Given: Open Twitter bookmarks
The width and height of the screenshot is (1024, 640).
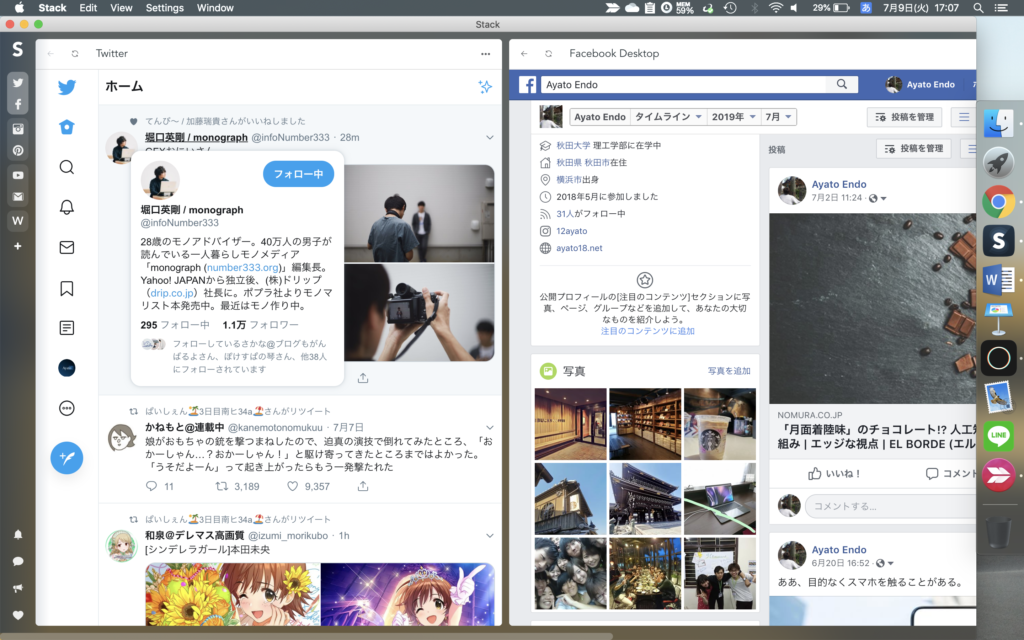Looking at the screenshot, I should pos(67,288).
